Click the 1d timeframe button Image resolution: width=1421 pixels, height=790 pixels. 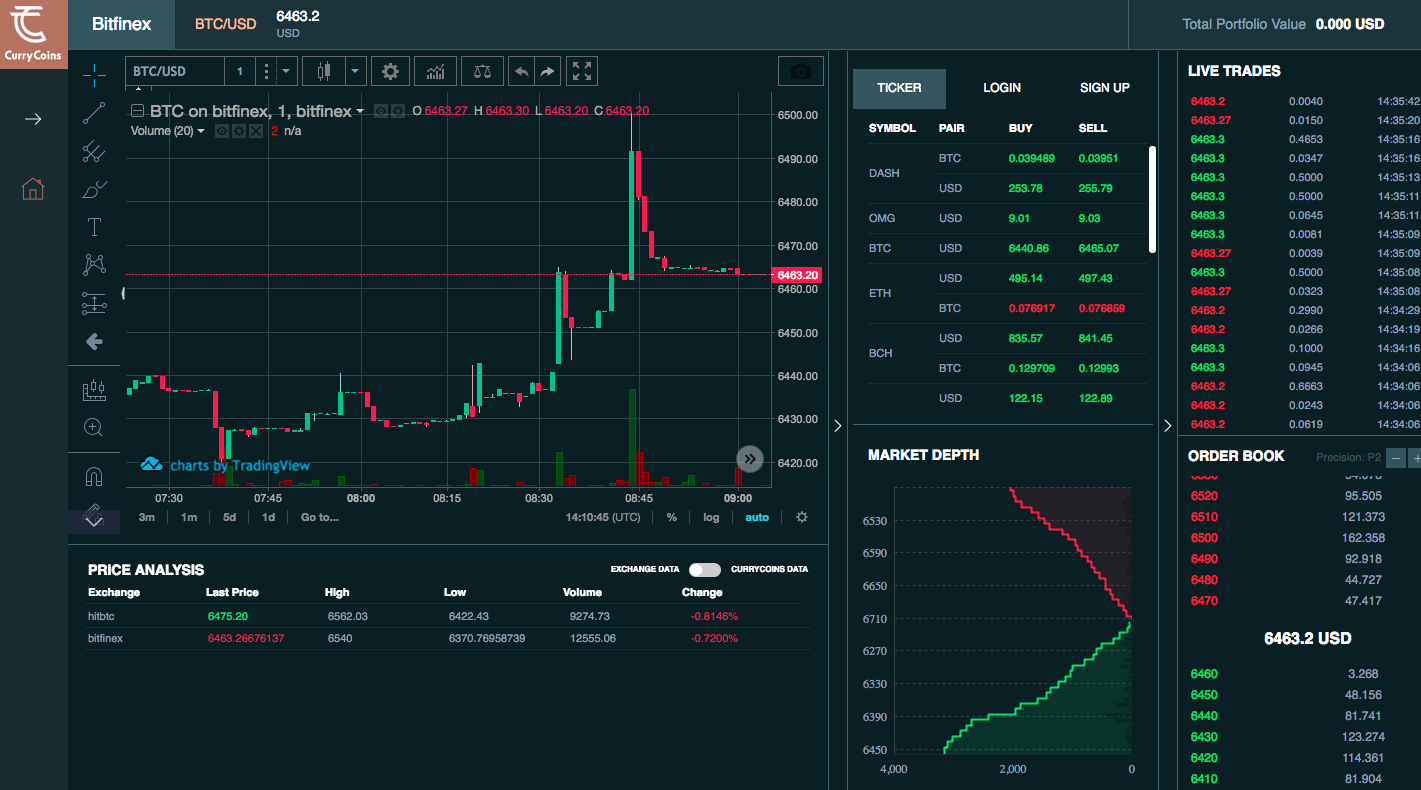click(267, 517)
